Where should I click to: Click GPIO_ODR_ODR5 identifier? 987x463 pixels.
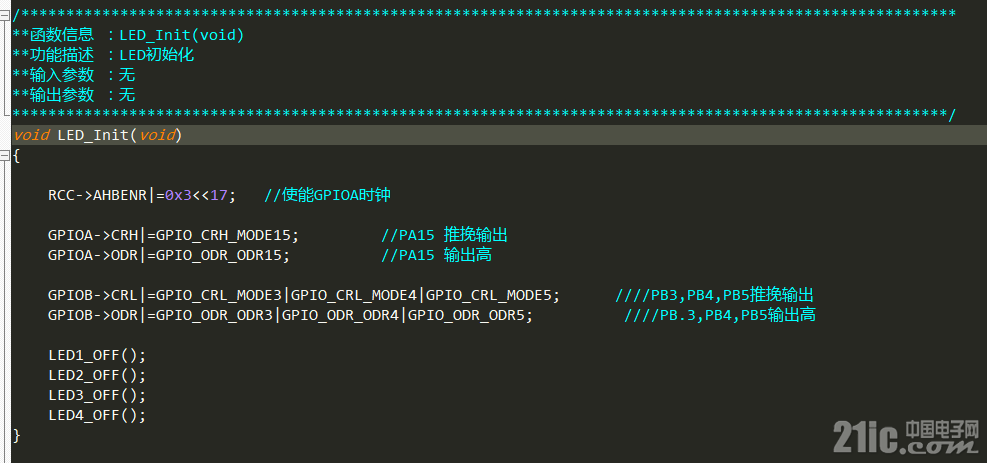coord(466,315)
